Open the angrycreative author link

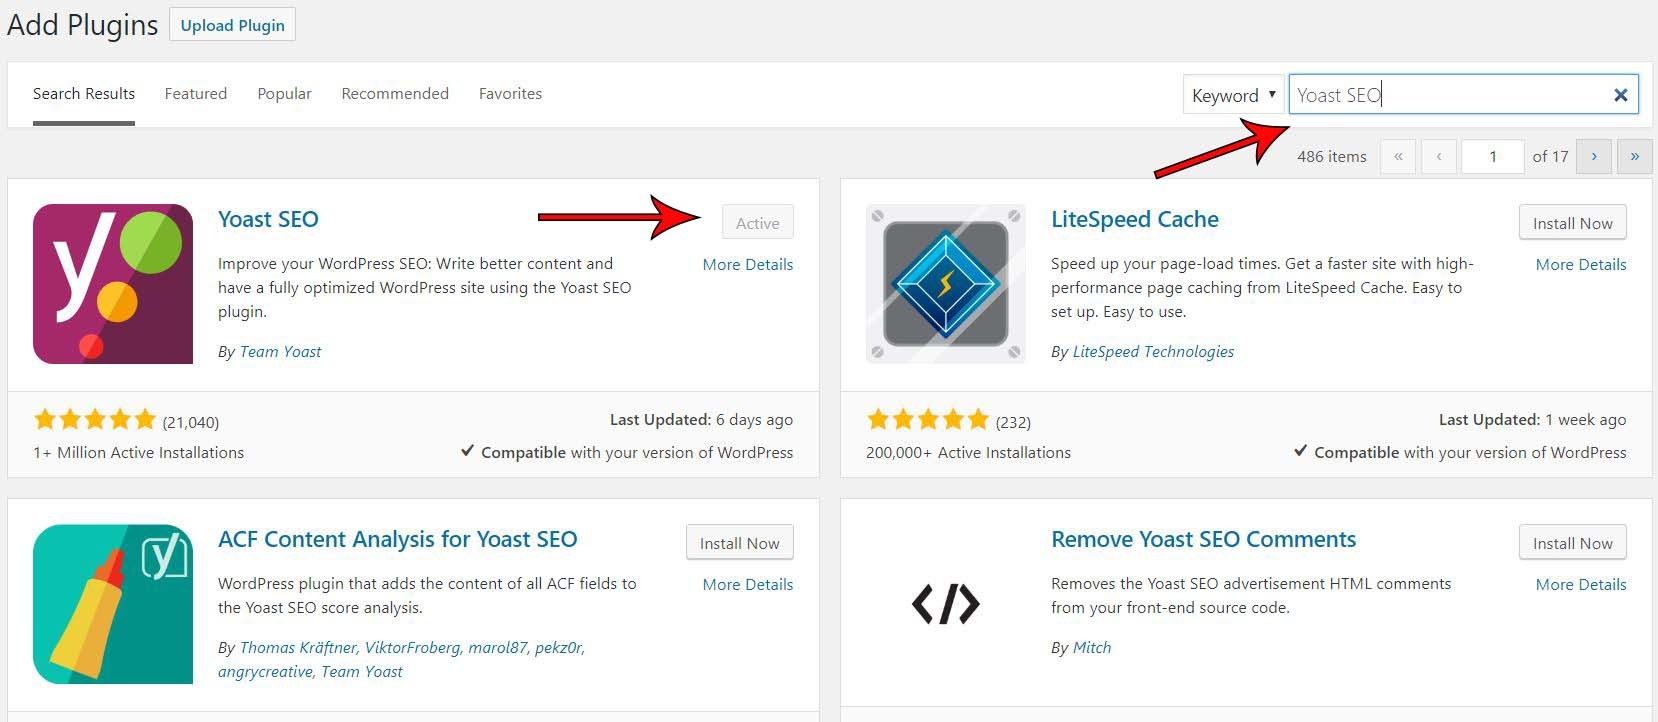[x=265, y=671]
